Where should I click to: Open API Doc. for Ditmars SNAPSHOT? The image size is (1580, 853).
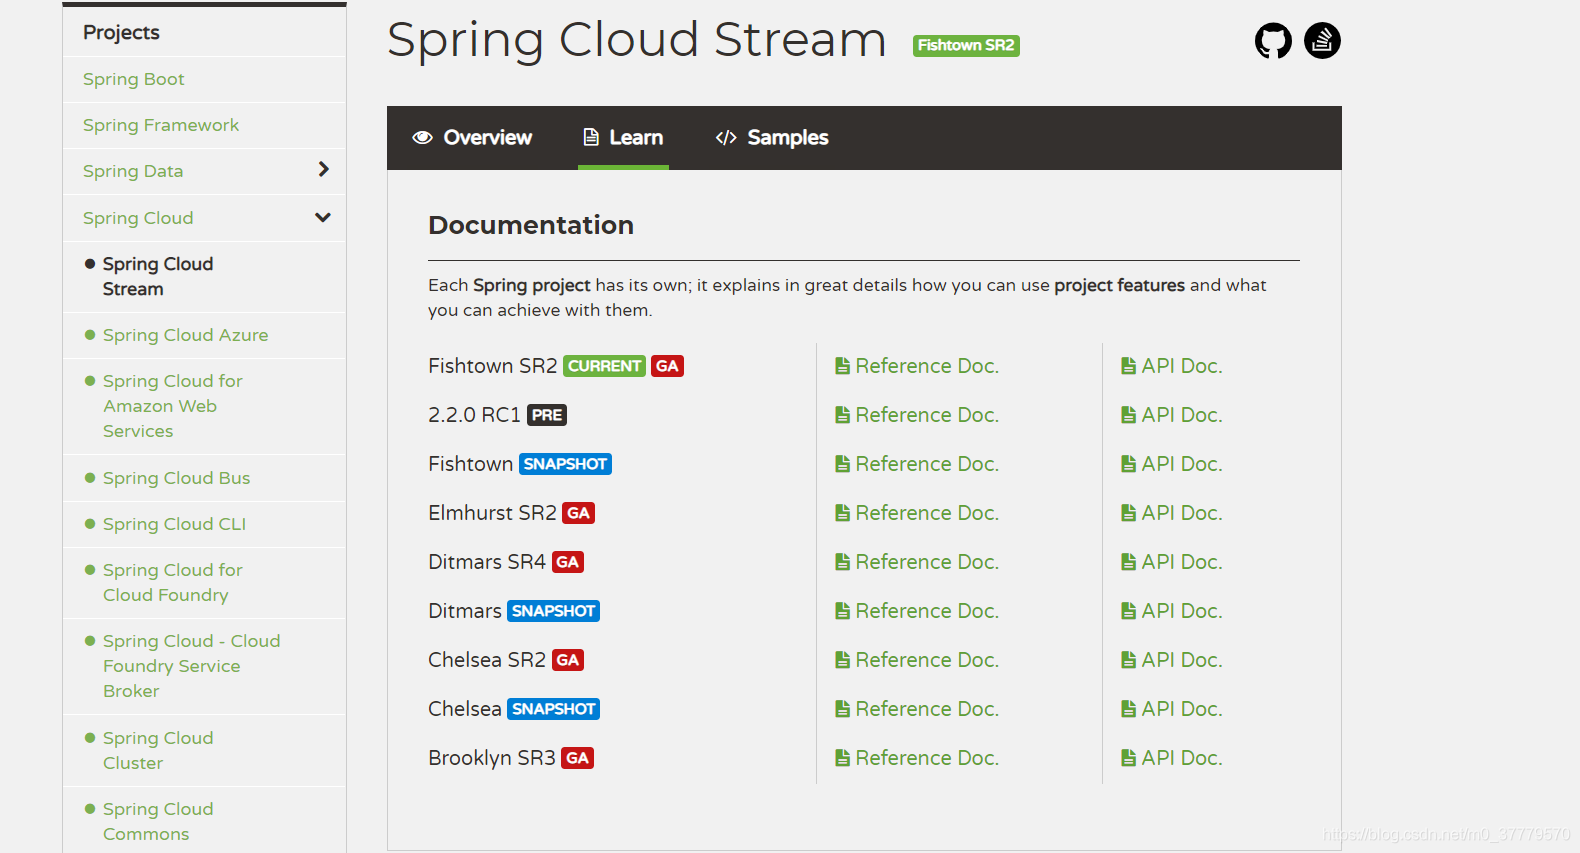[1182, 611]
